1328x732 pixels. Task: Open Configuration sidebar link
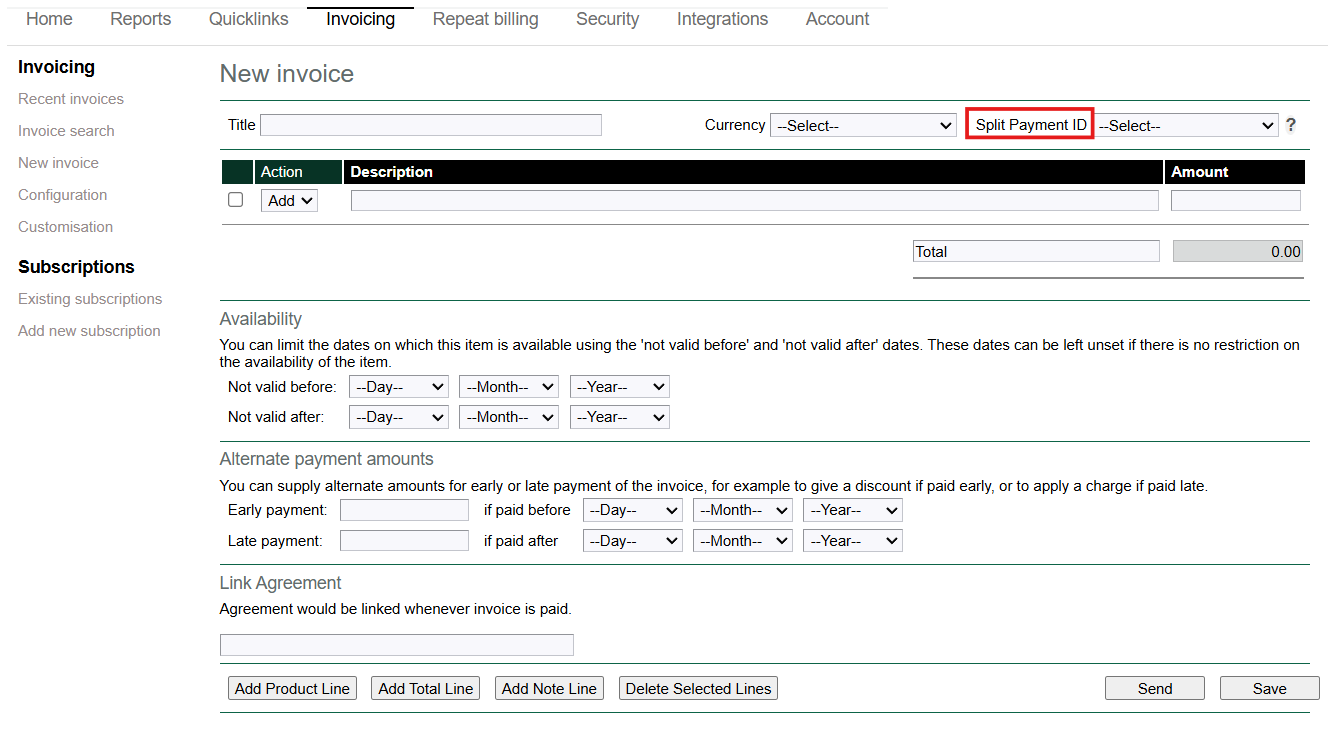[62, 195]
